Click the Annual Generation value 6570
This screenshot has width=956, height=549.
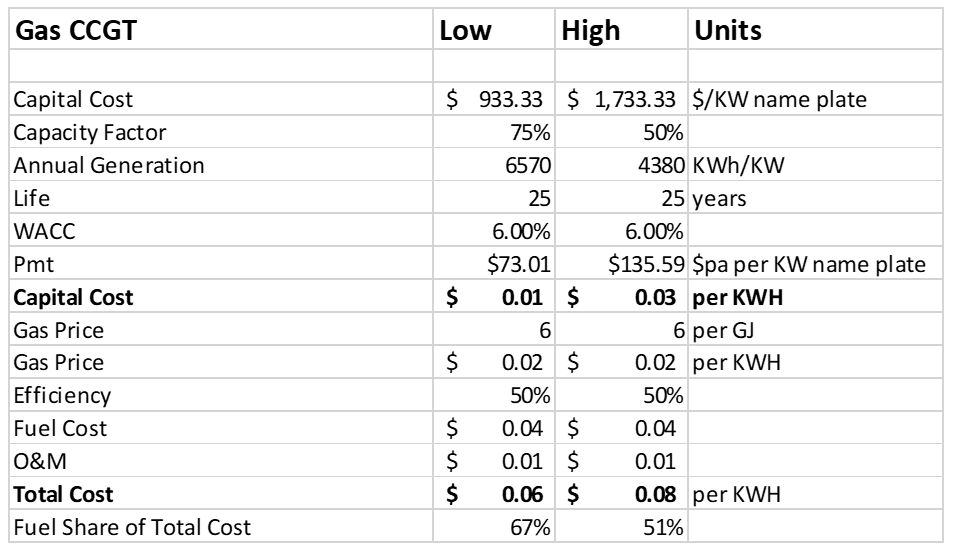(522, 165)
